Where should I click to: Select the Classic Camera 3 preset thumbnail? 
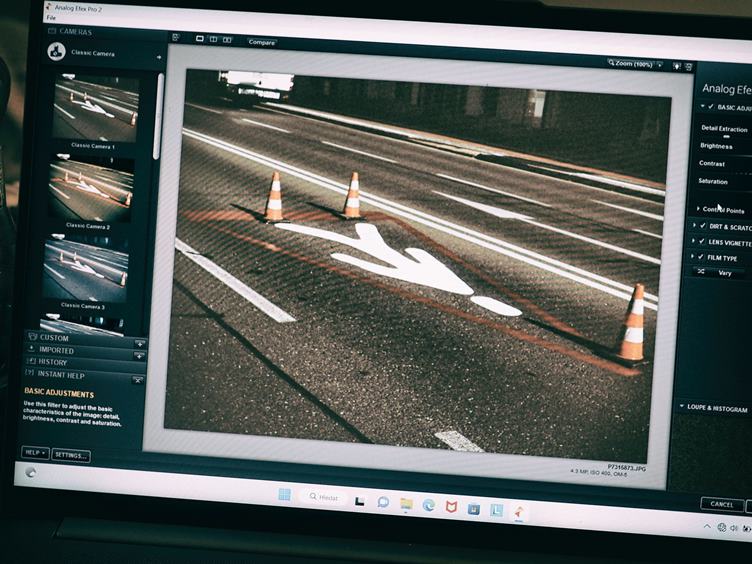click(85, 268)
